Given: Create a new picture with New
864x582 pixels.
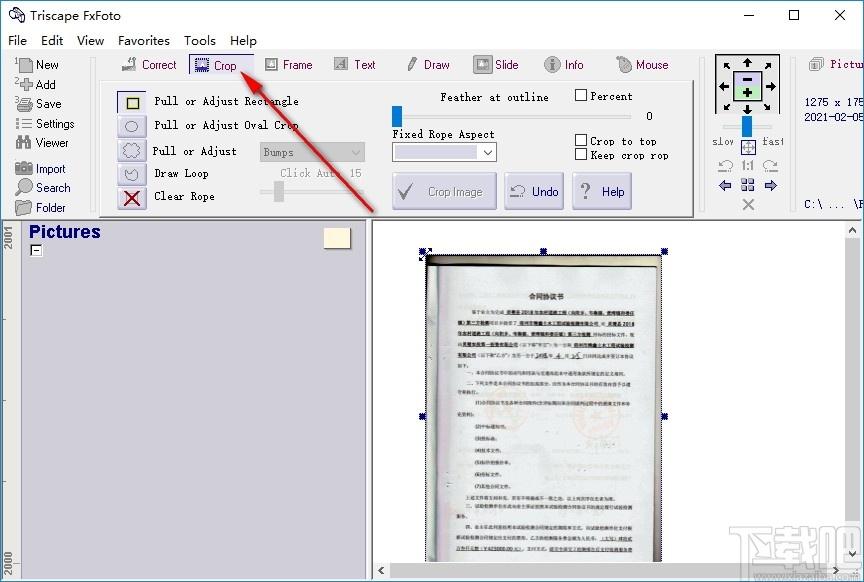Looking at the screenshot, I should (39, 65).
